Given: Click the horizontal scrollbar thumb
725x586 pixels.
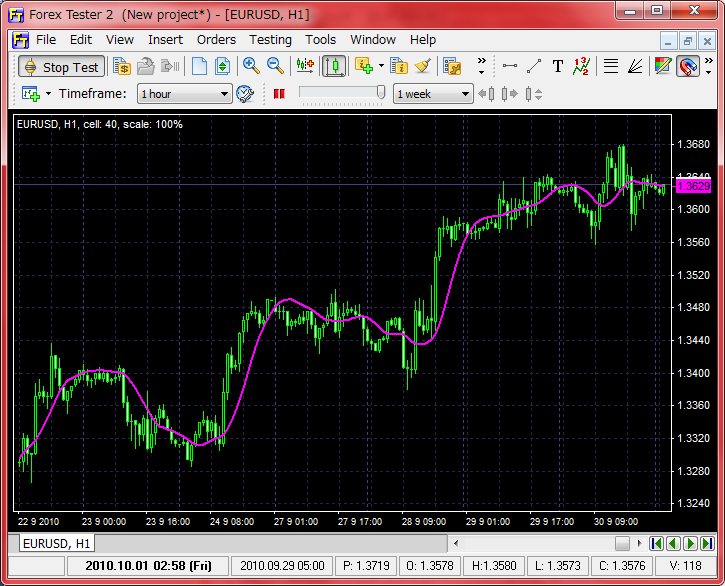Looking at the screenshot, I should pos(622,543).
